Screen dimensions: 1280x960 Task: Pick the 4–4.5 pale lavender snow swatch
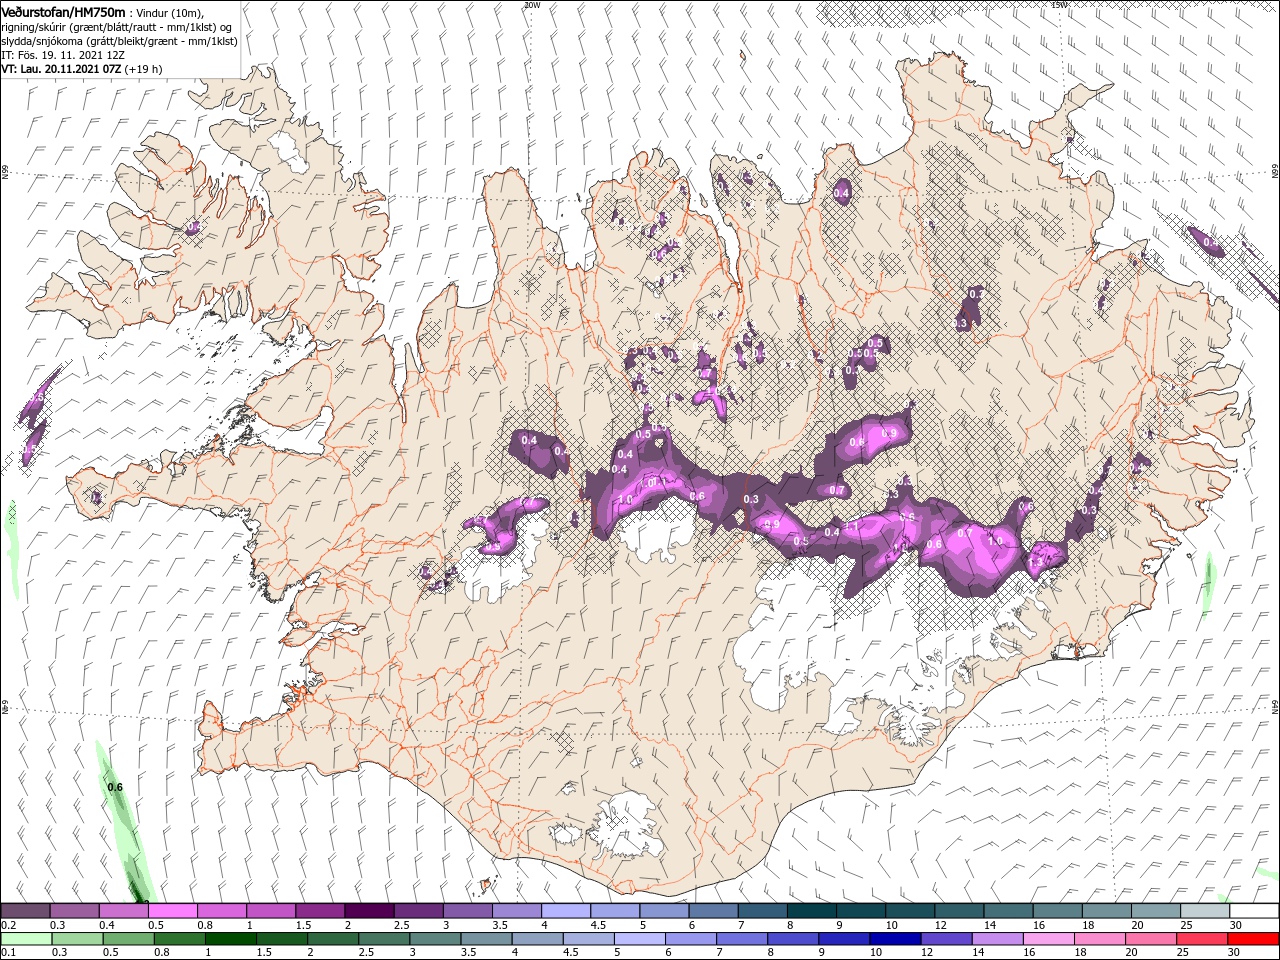(565, 911)
